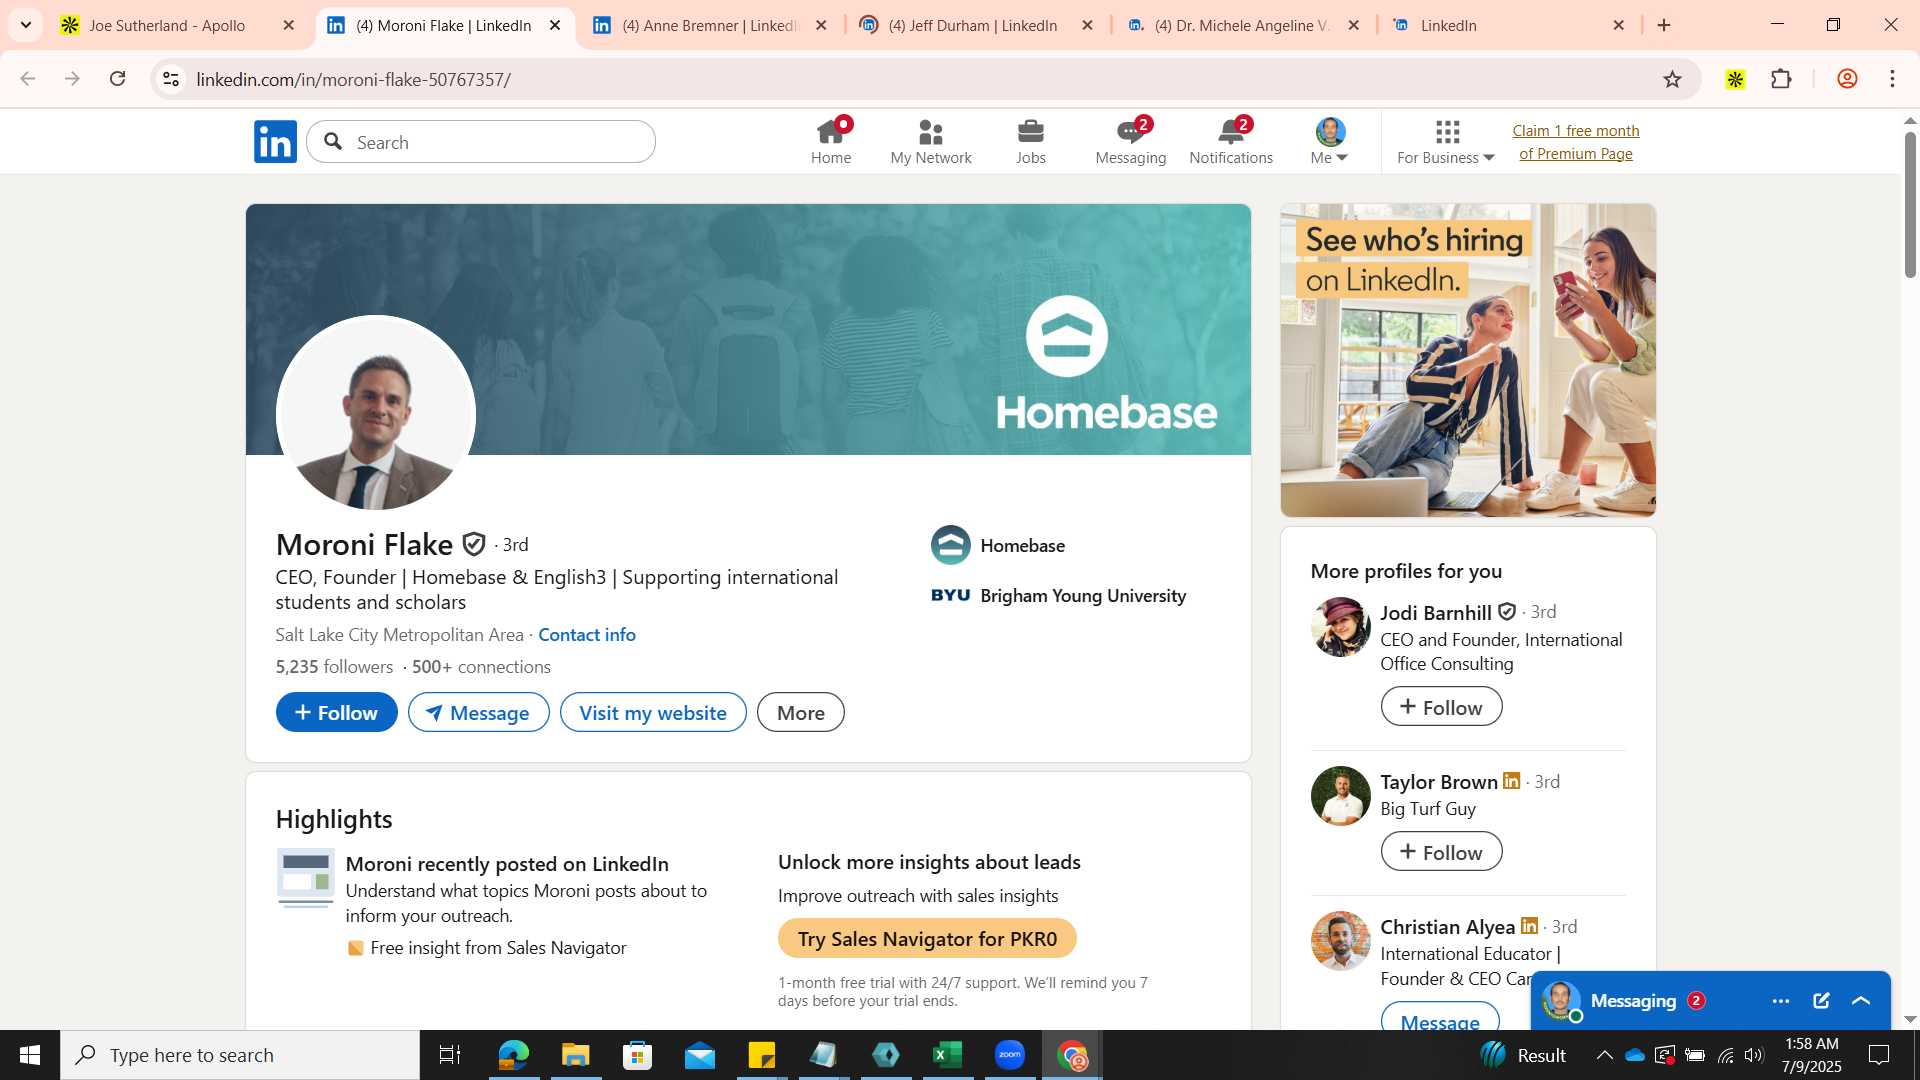Open Sticky Notes from the taskbar

[x=761, y=1055]
